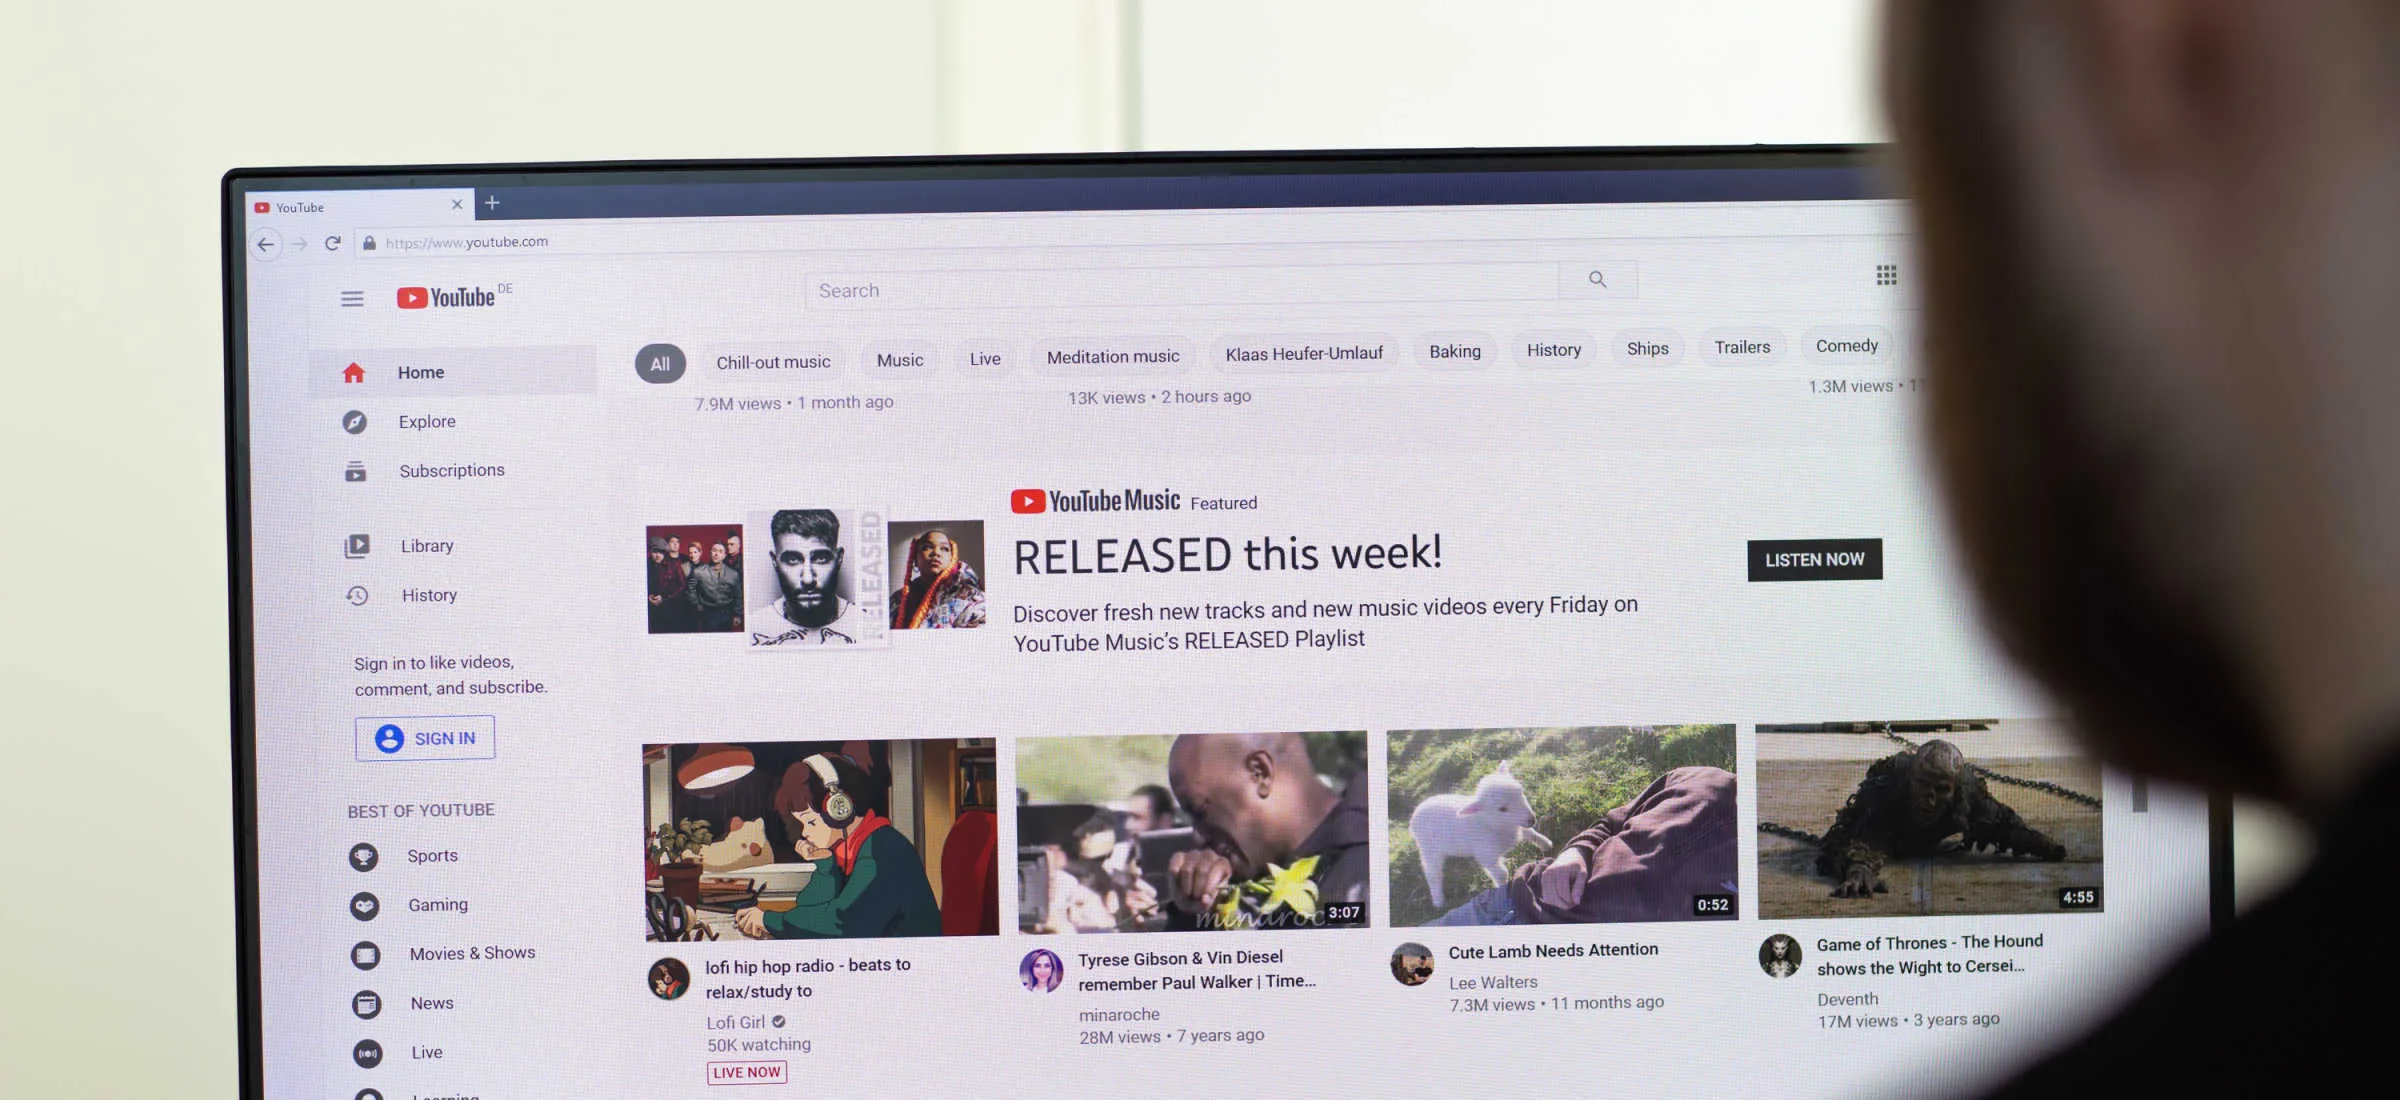
Task: Click the Gaming icon
Action: (364, 906)
